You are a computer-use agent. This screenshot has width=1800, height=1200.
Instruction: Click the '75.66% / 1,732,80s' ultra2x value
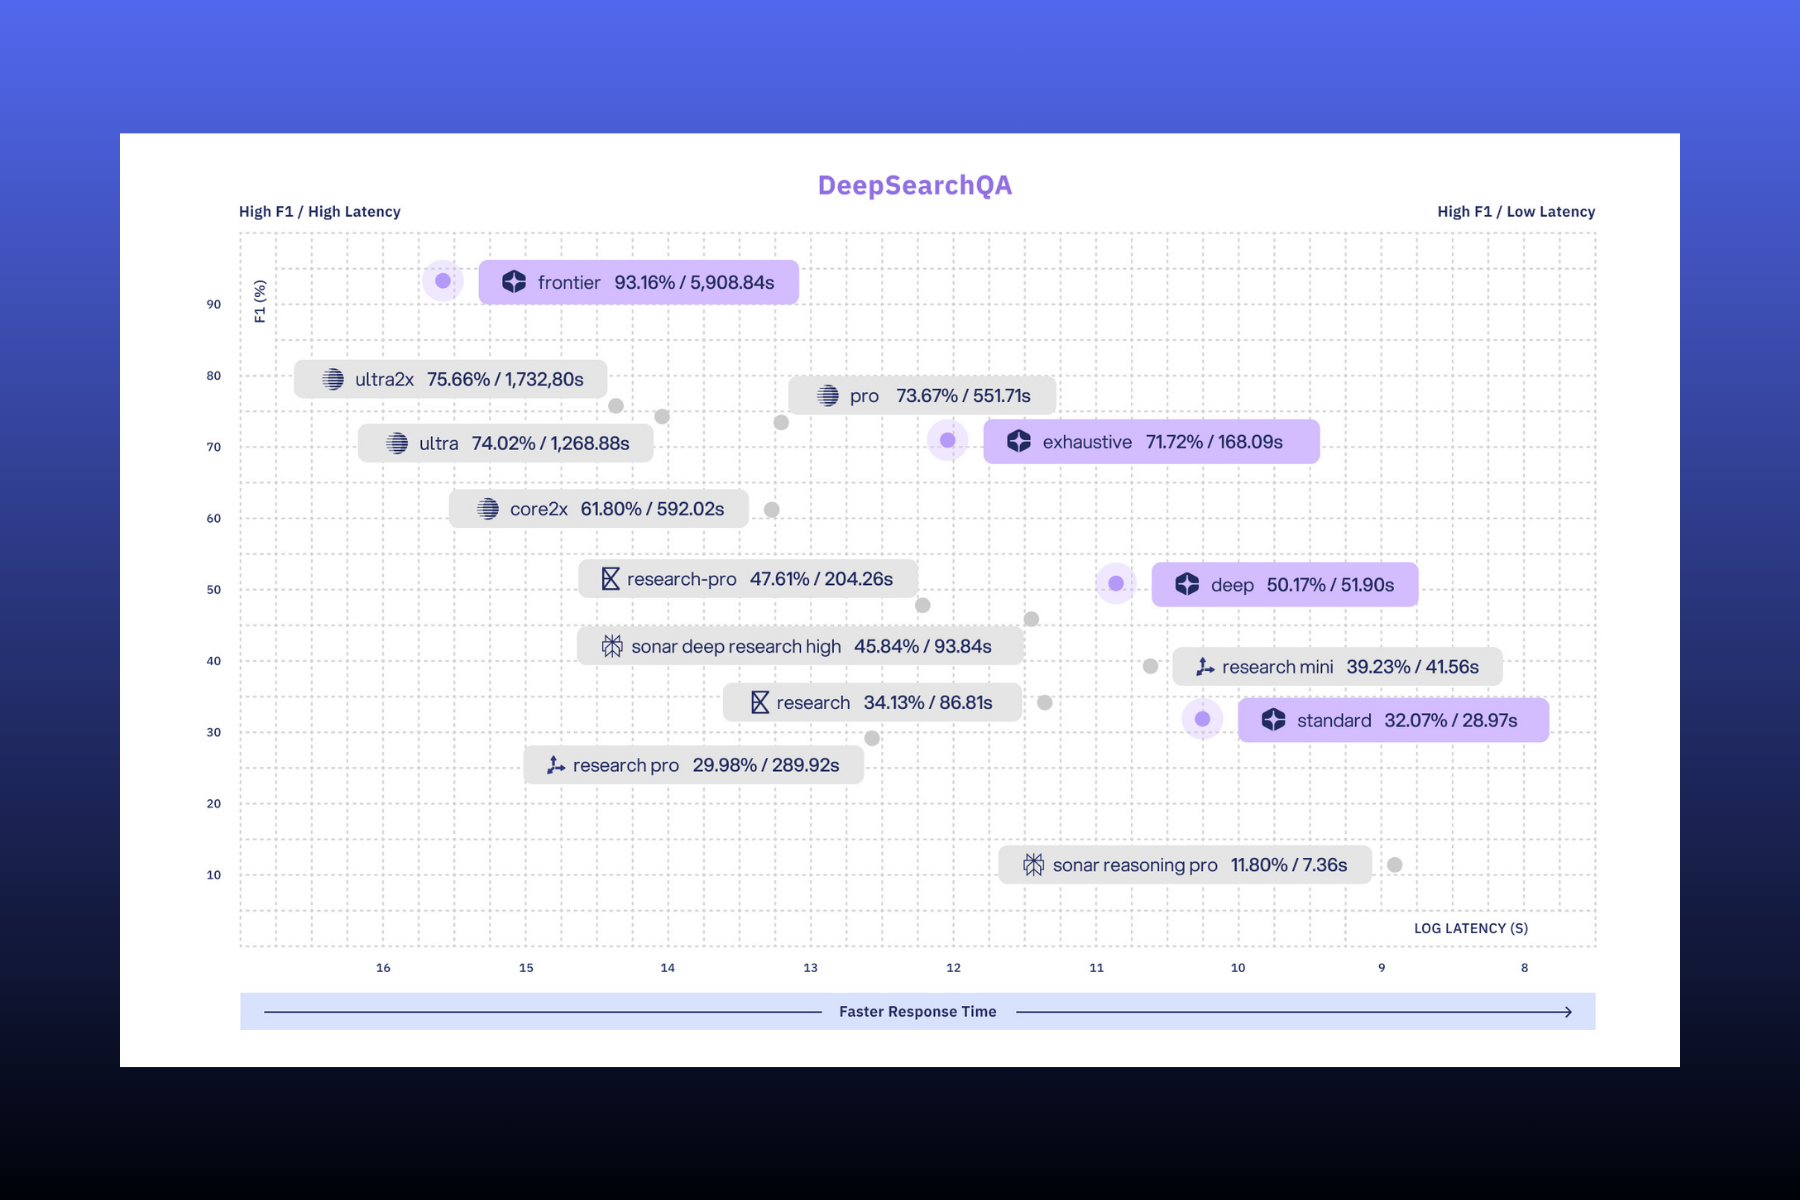505,379
